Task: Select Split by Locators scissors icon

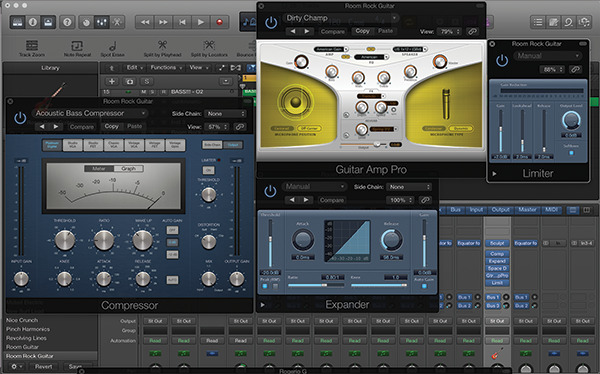Action: point(209,46)
